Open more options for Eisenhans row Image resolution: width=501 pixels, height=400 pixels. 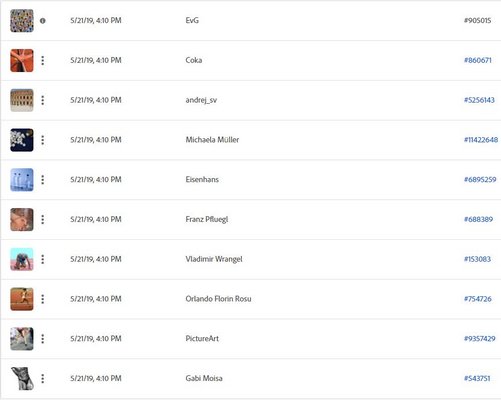[43, 180]
